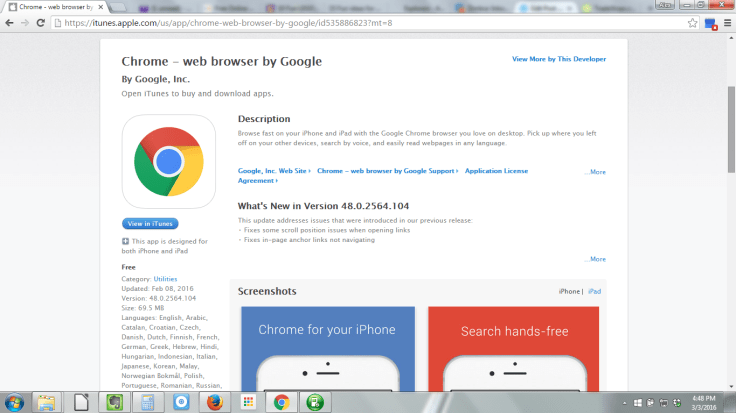Viewport: 736px width, 413px height.
Task: Open the Calculator taskbar icon
Action: (x=147, y=403)
